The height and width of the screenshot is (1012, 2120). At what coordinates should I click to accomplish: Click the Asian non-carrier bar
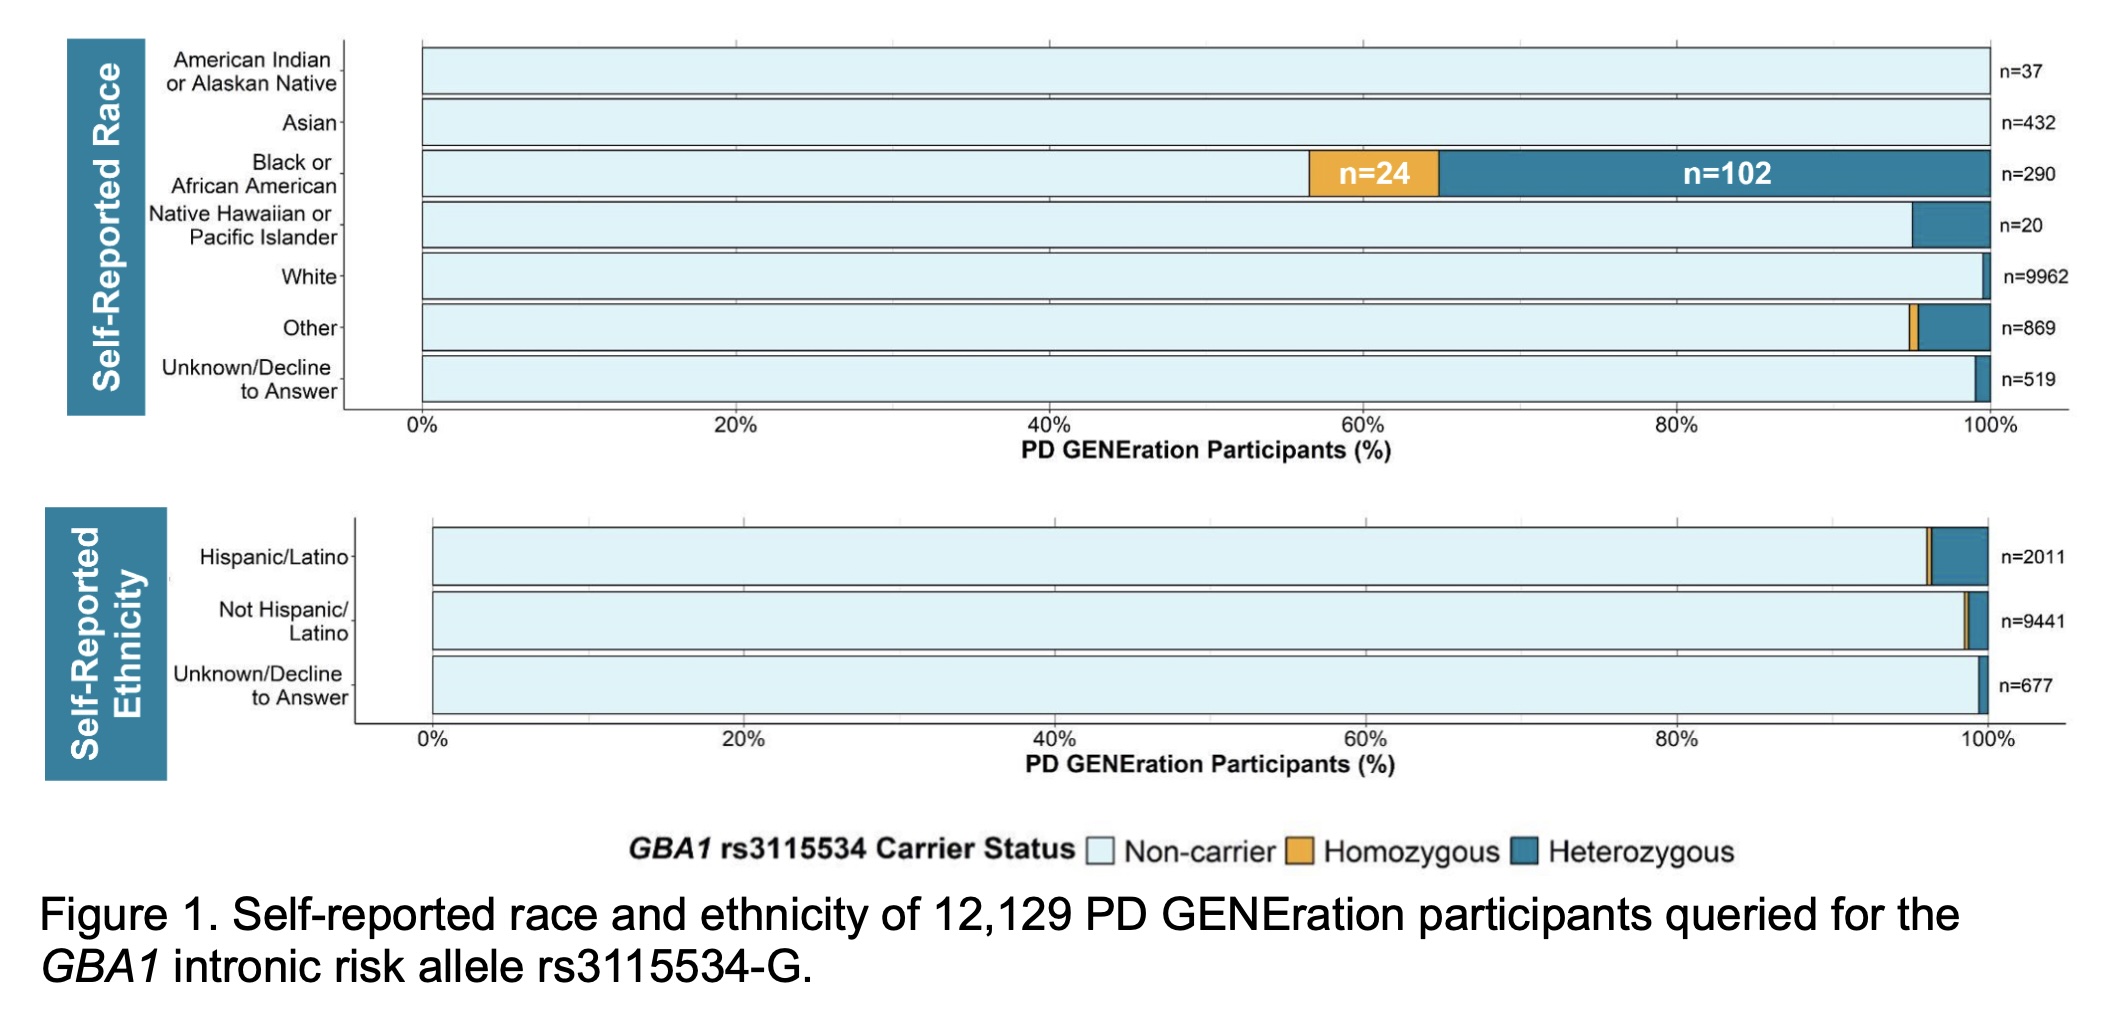click(1206, 123)
